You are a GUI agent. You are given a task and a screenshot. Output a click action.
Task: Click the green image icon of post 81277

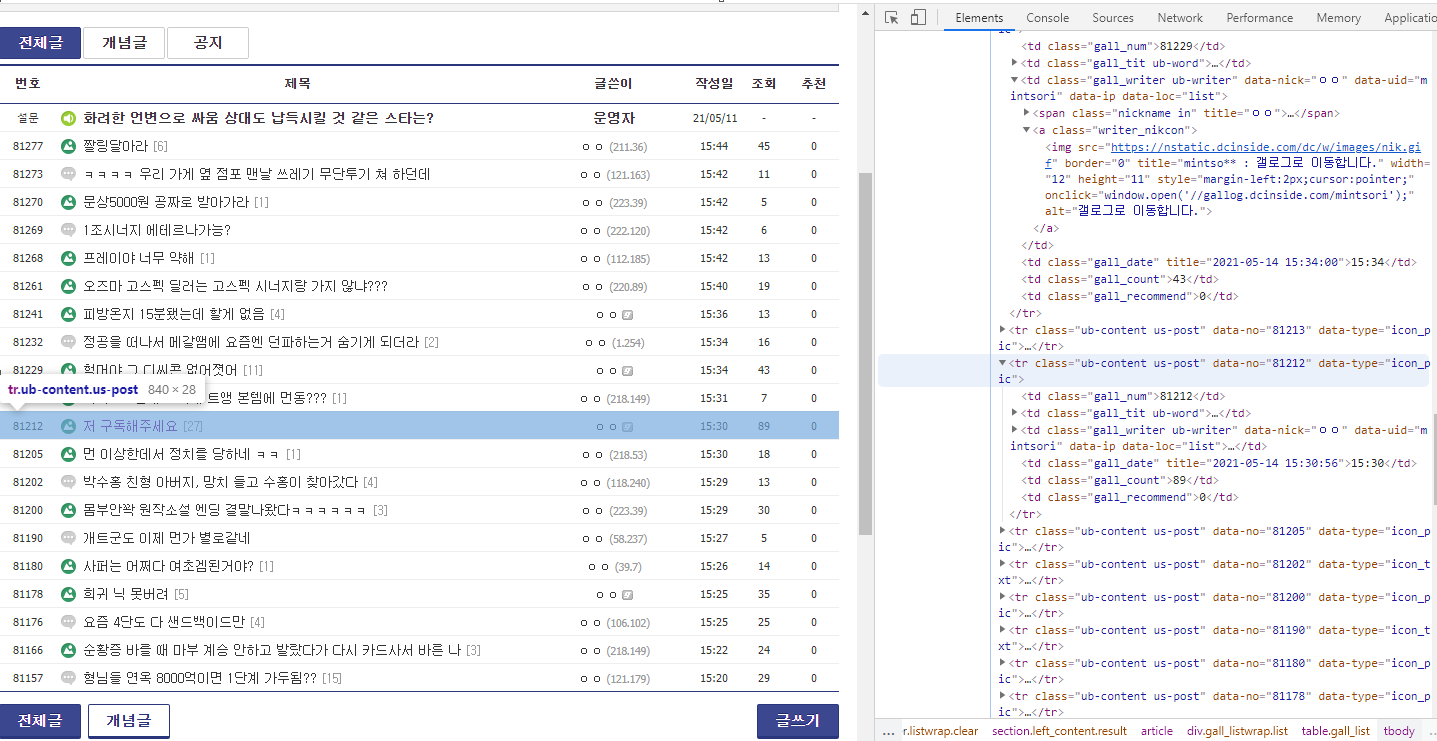click(68, 146)
